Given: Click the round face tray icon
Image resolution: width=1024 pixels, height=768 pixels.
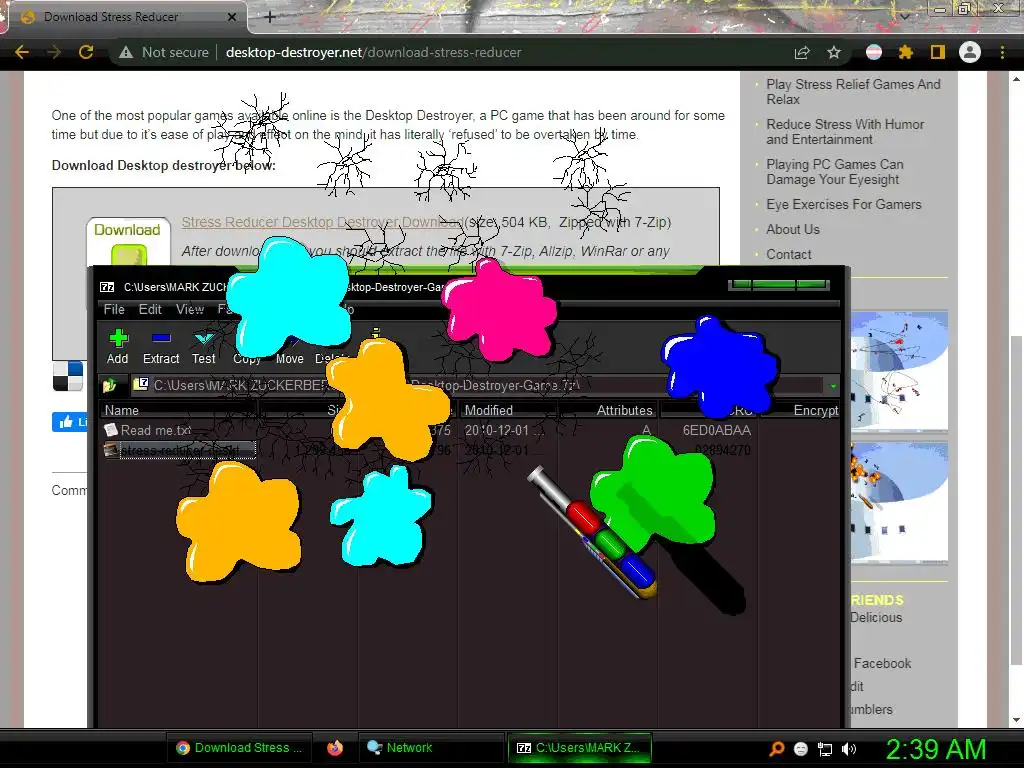Looking at the screenshot, I should 801,749.
